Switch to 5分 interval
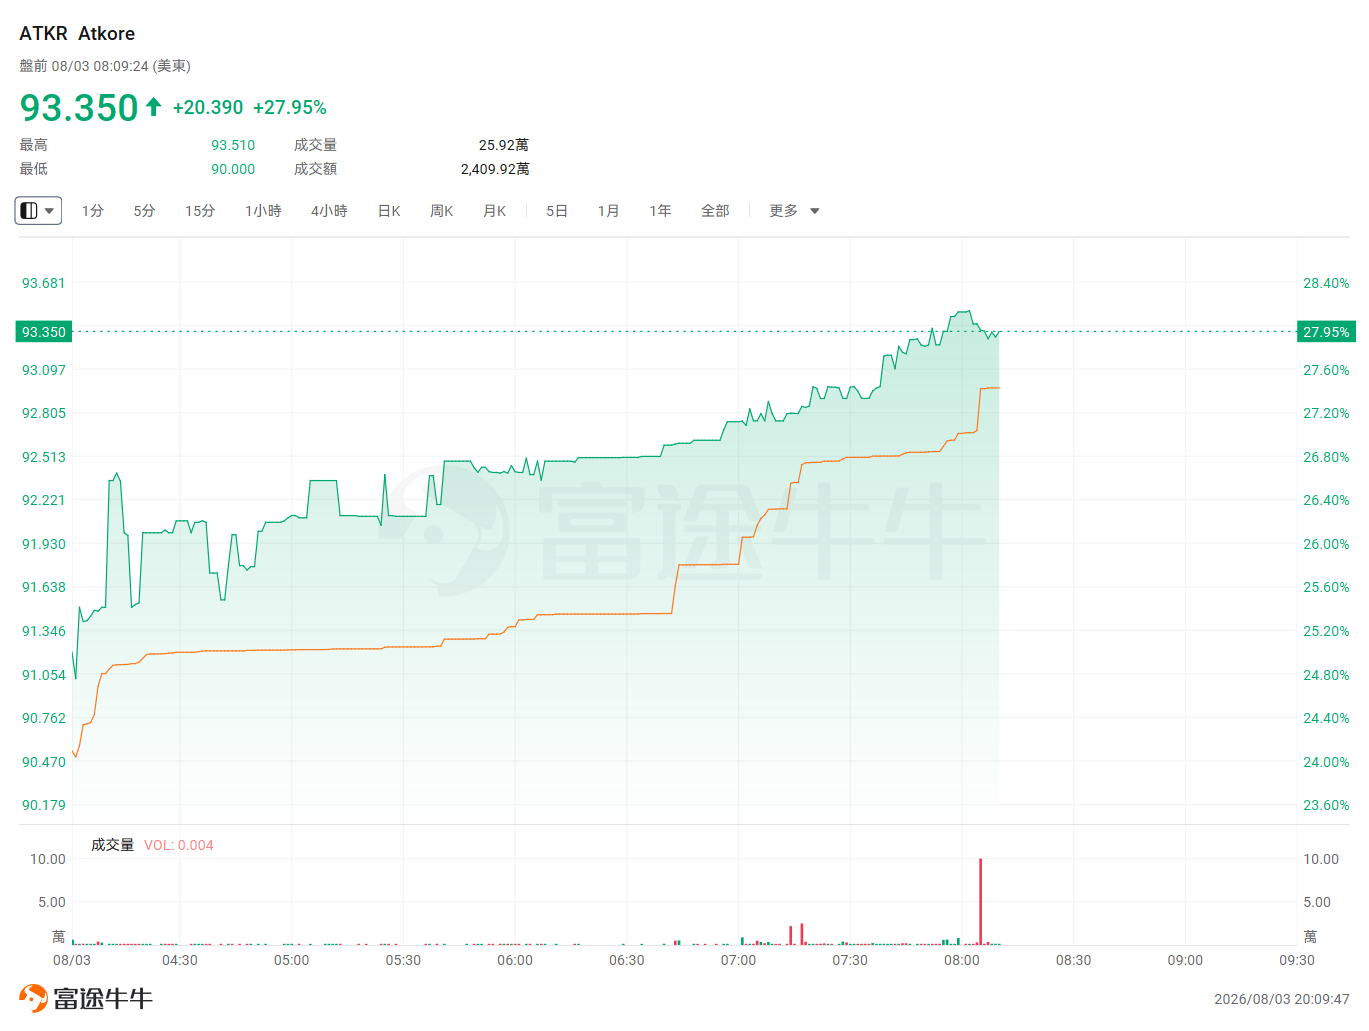This screenshot has width=1369, height=1031. [145, 211]
